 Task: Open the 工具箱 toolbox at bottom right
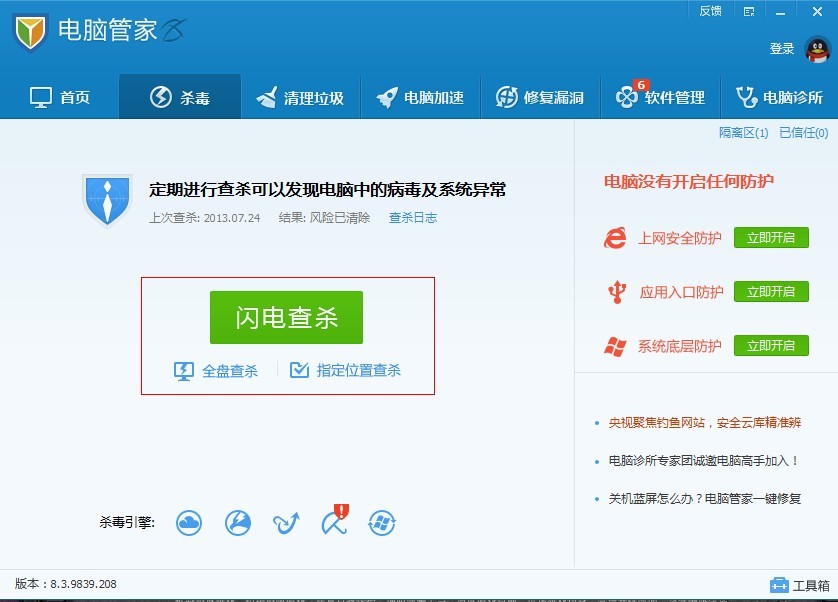tap(799, 584)
